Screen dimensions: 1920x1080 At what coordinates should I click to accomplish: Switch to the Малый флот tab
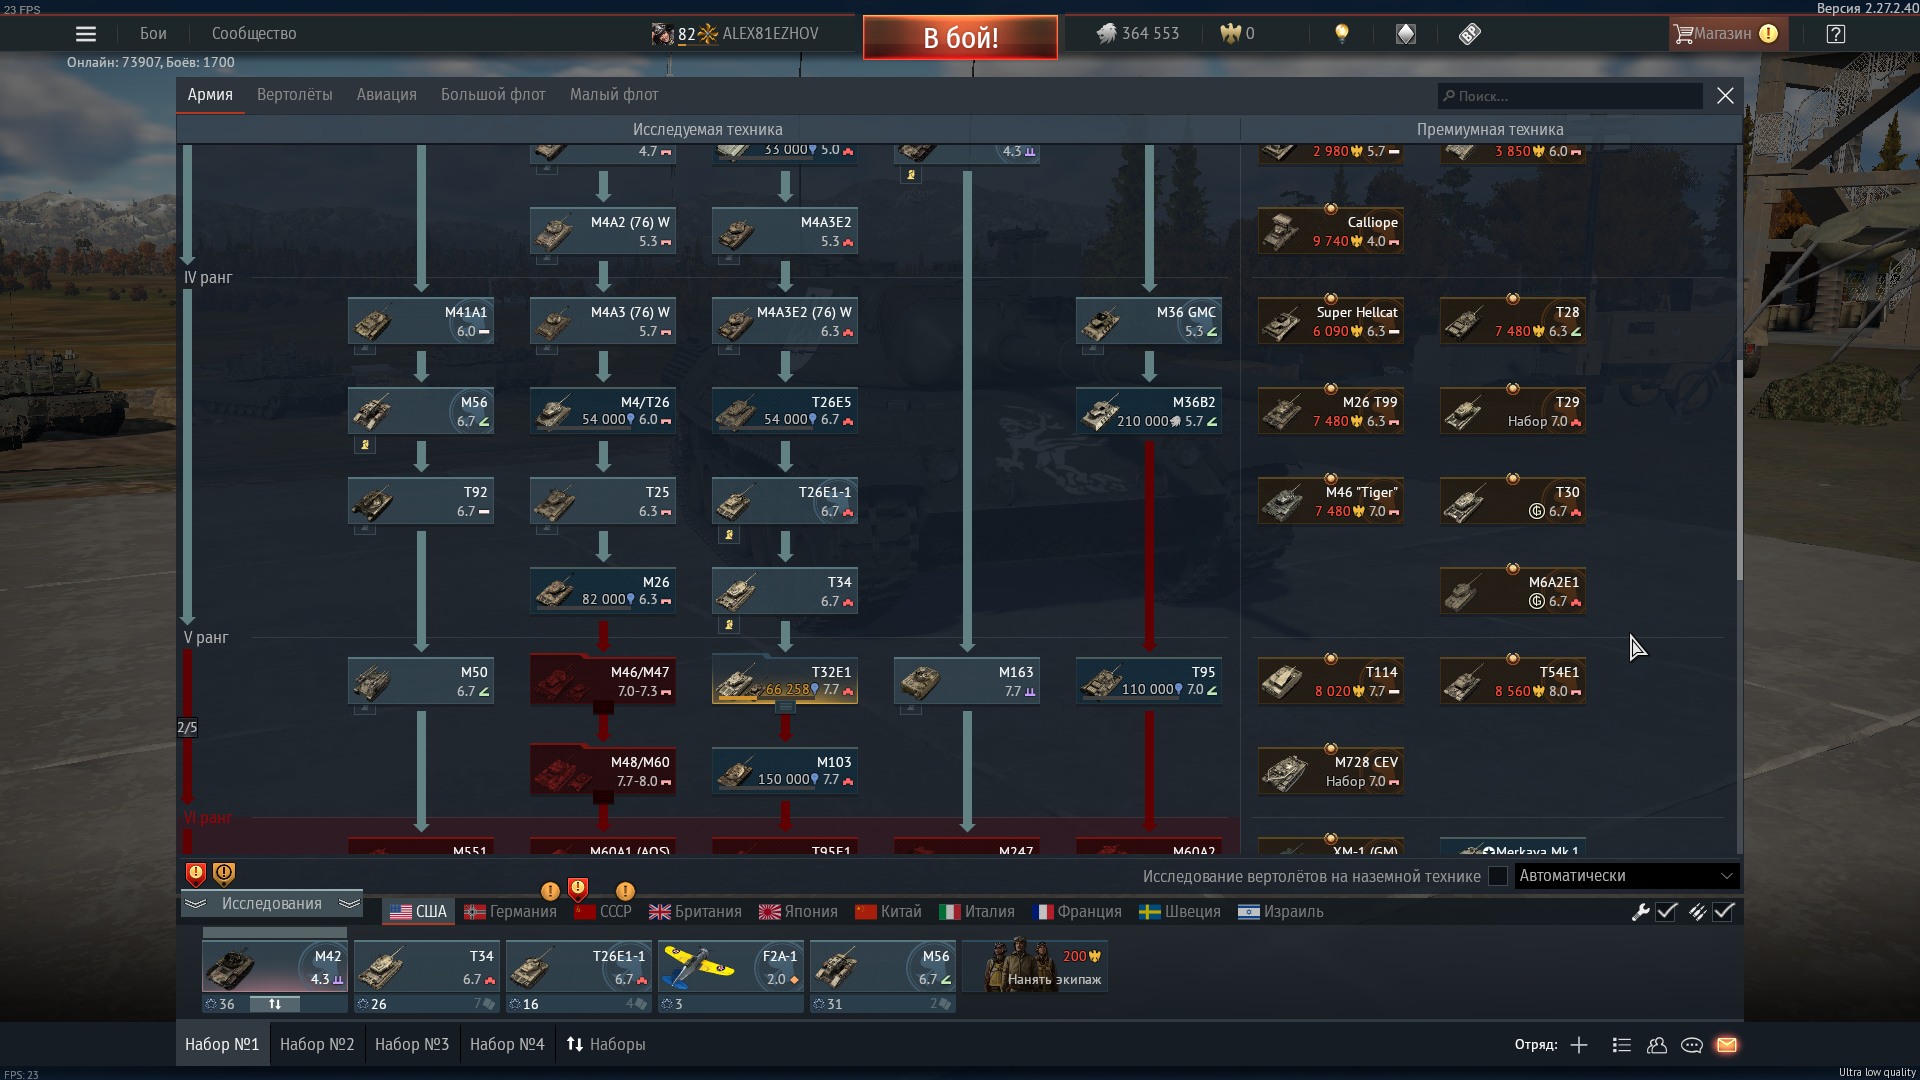(614, 95)
